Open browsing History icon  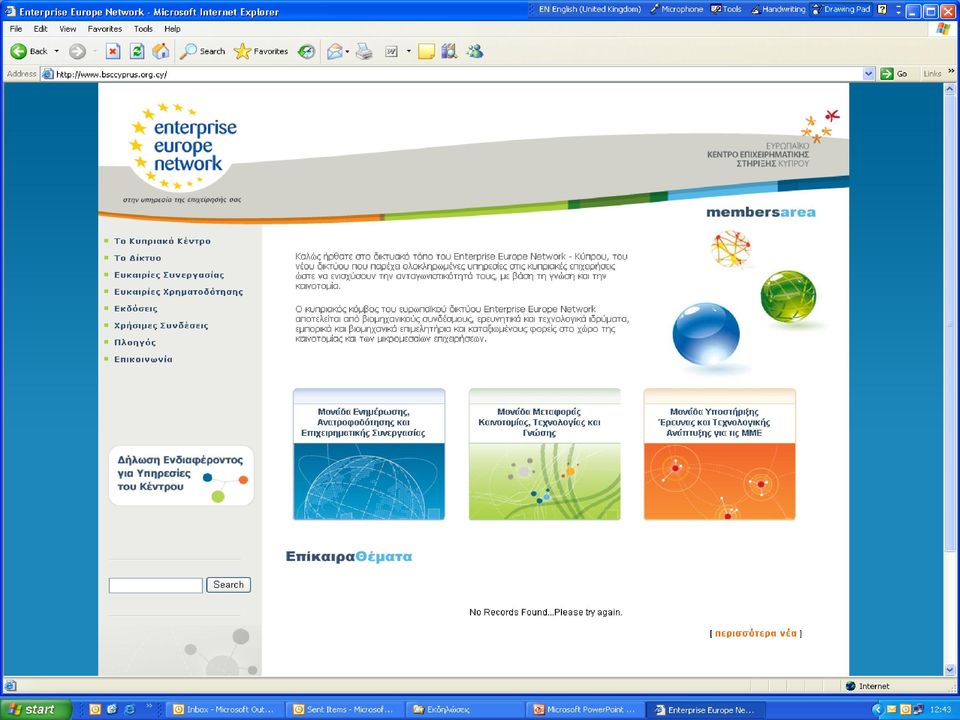306,51
